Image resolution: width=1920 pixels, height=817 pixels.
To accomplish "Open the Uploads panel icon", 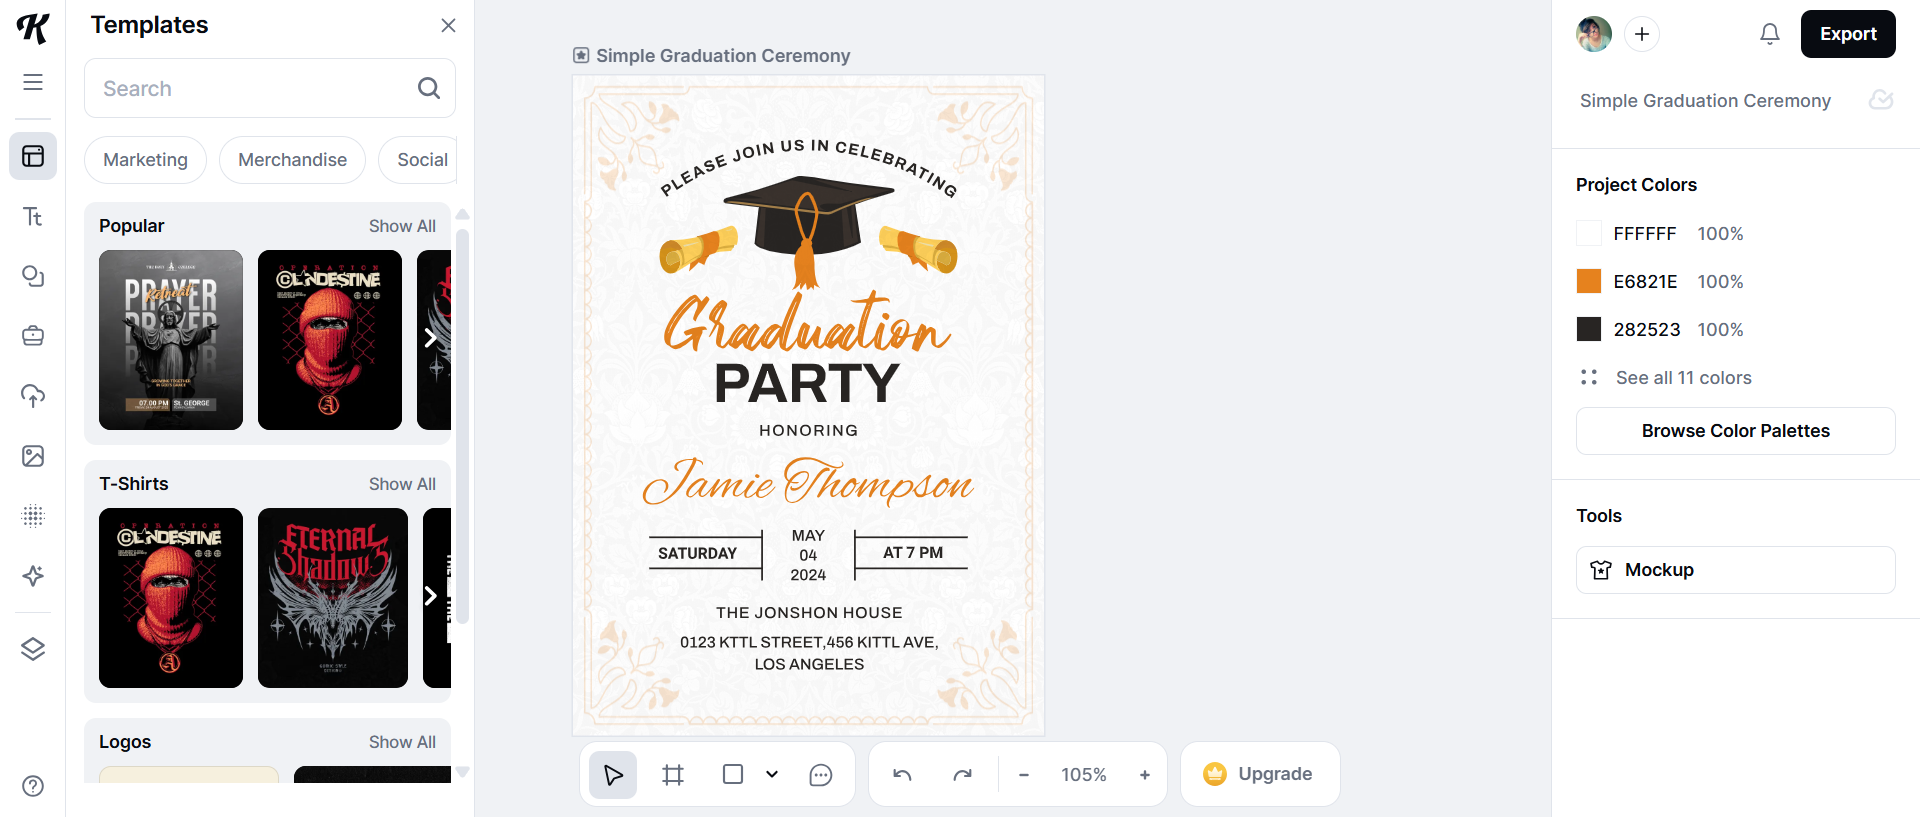I will tap(33, 396).
